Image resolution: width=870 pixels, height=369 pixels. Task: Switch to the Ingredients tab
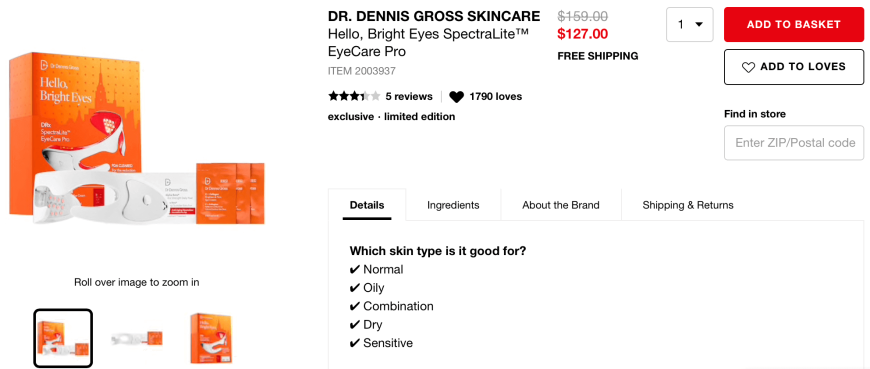pos(453,205)
